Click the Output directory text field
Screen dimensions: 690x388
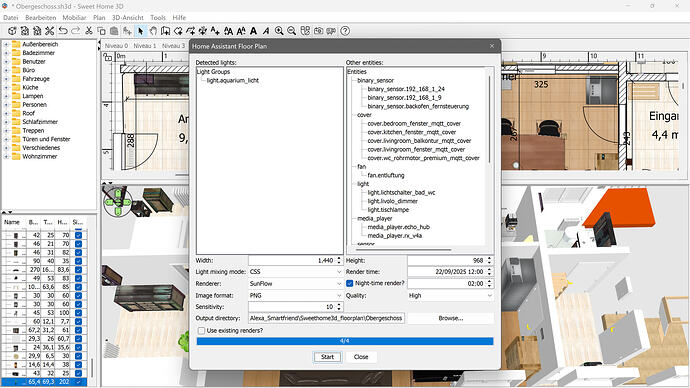click(327, 318)
